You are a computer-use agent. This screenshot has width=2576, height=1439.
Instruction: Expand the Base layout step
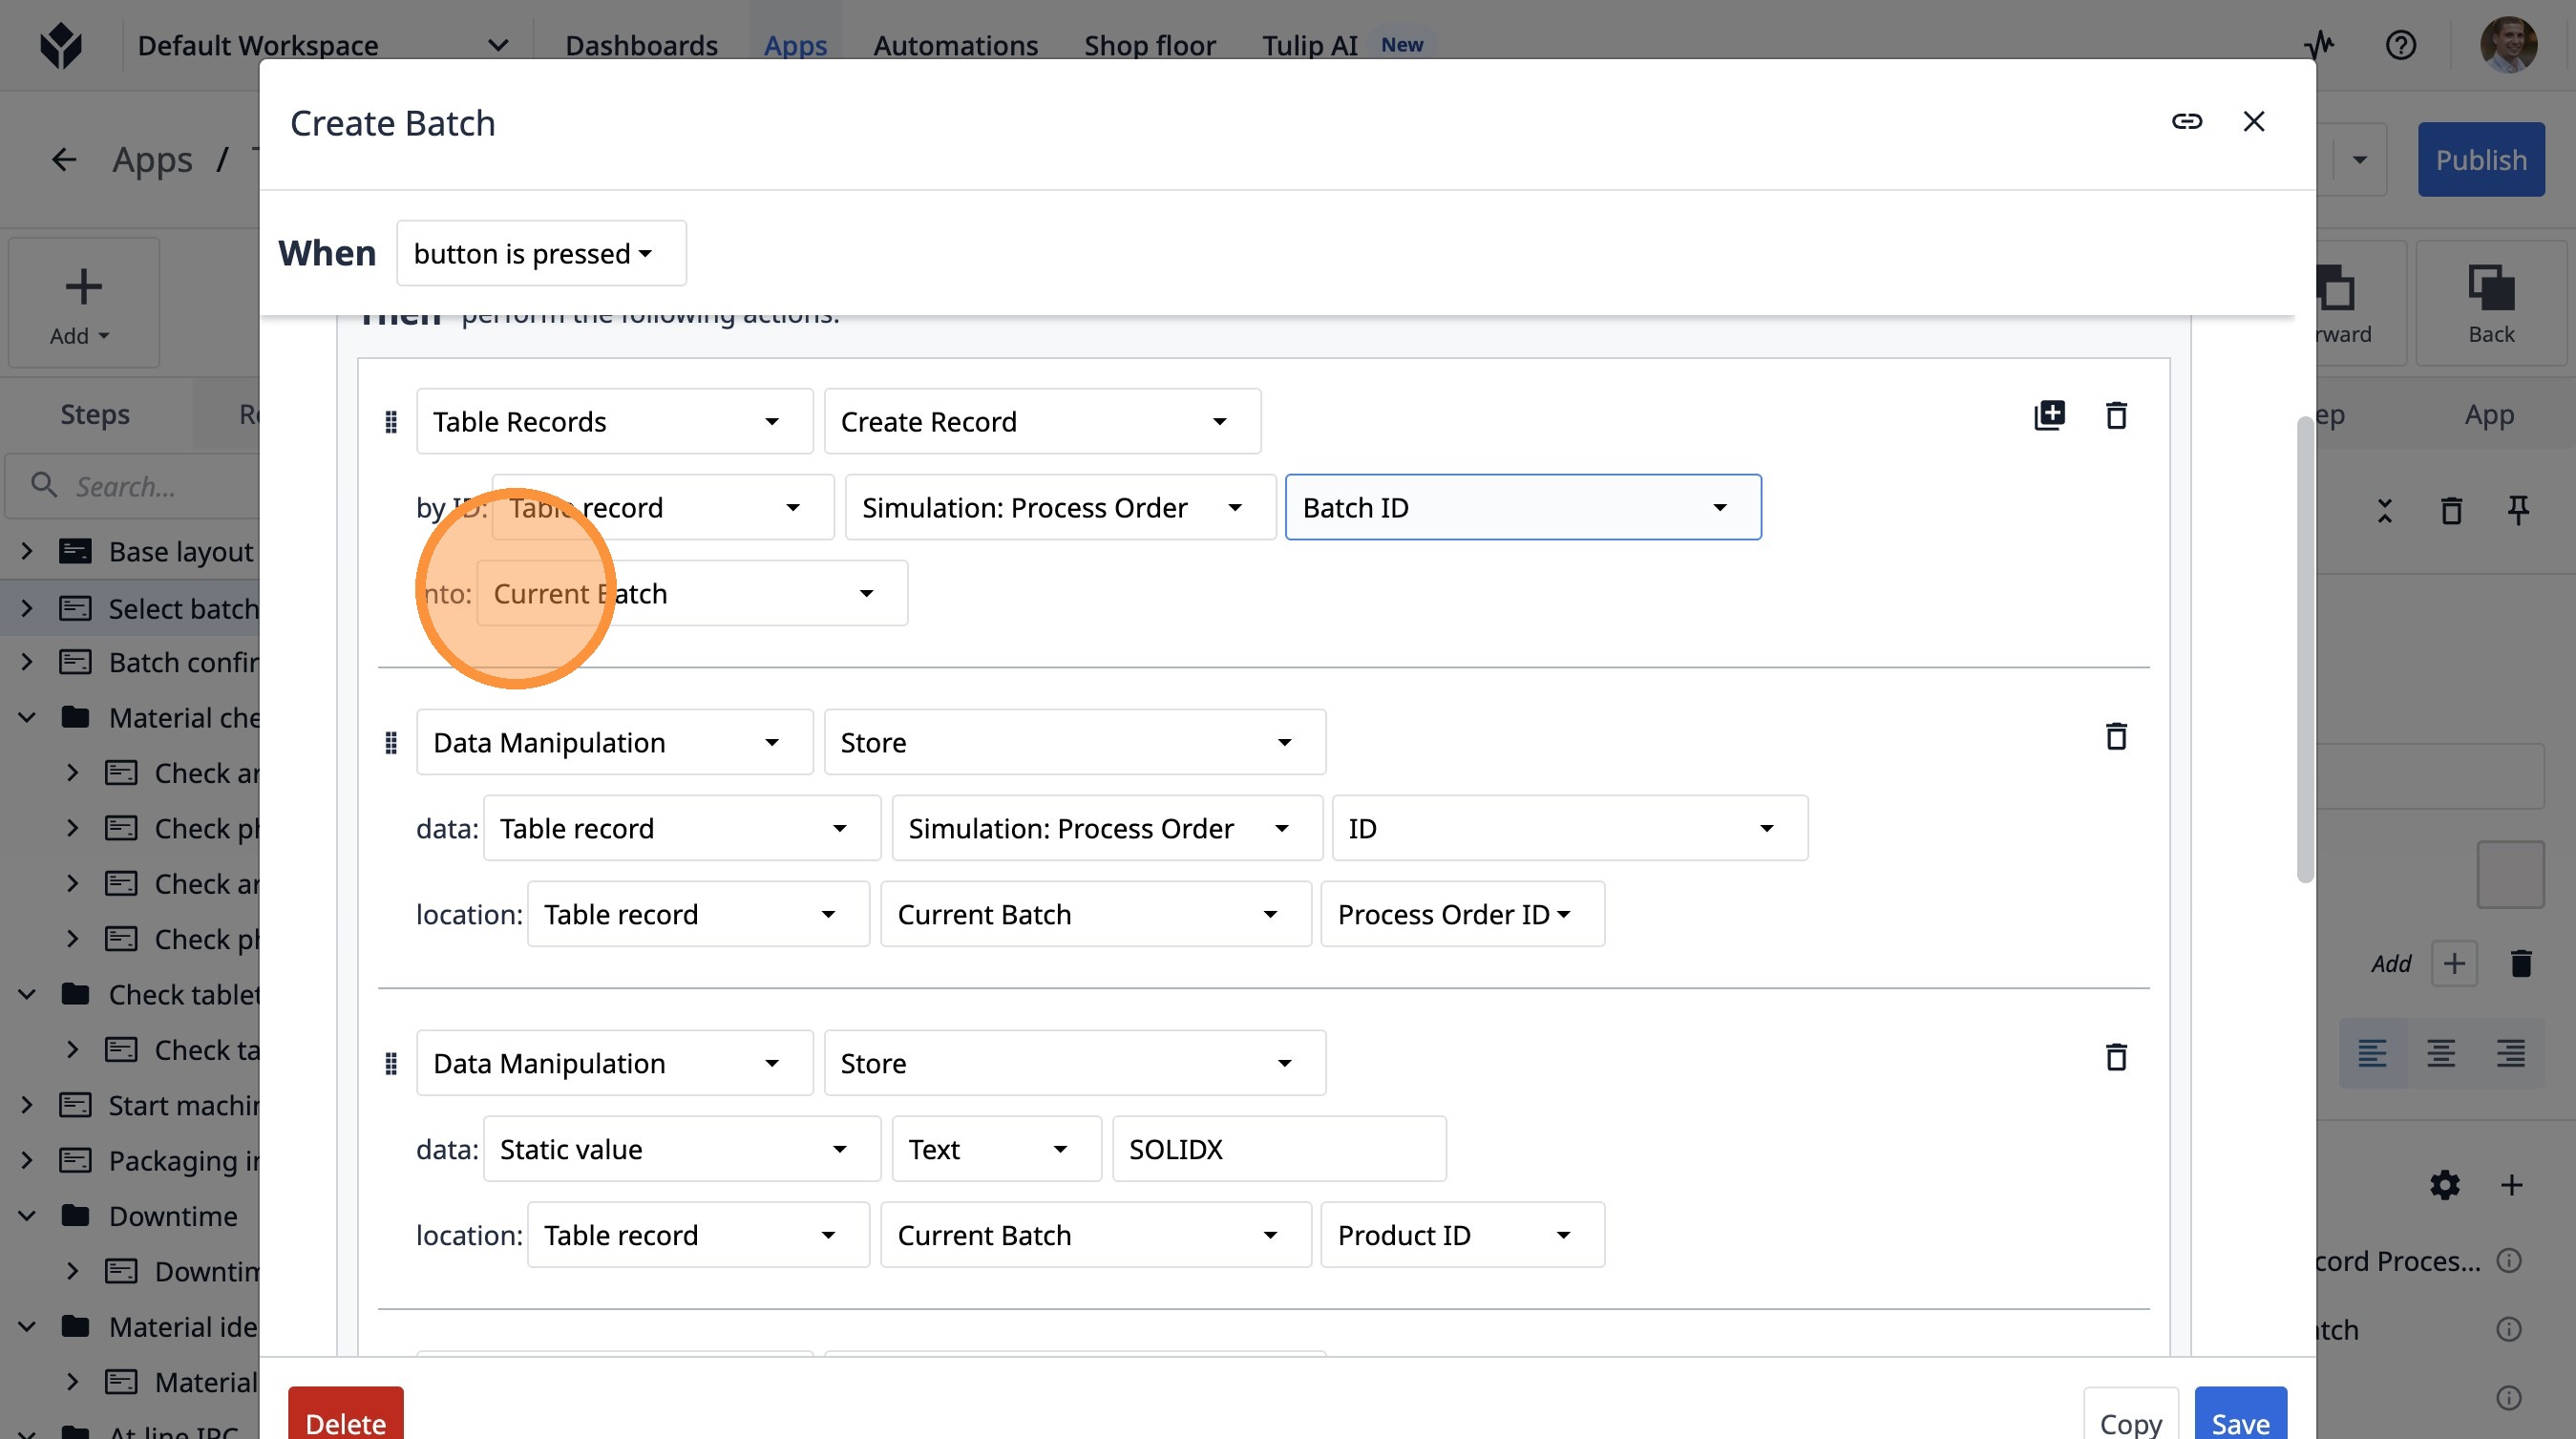(27, 551)
